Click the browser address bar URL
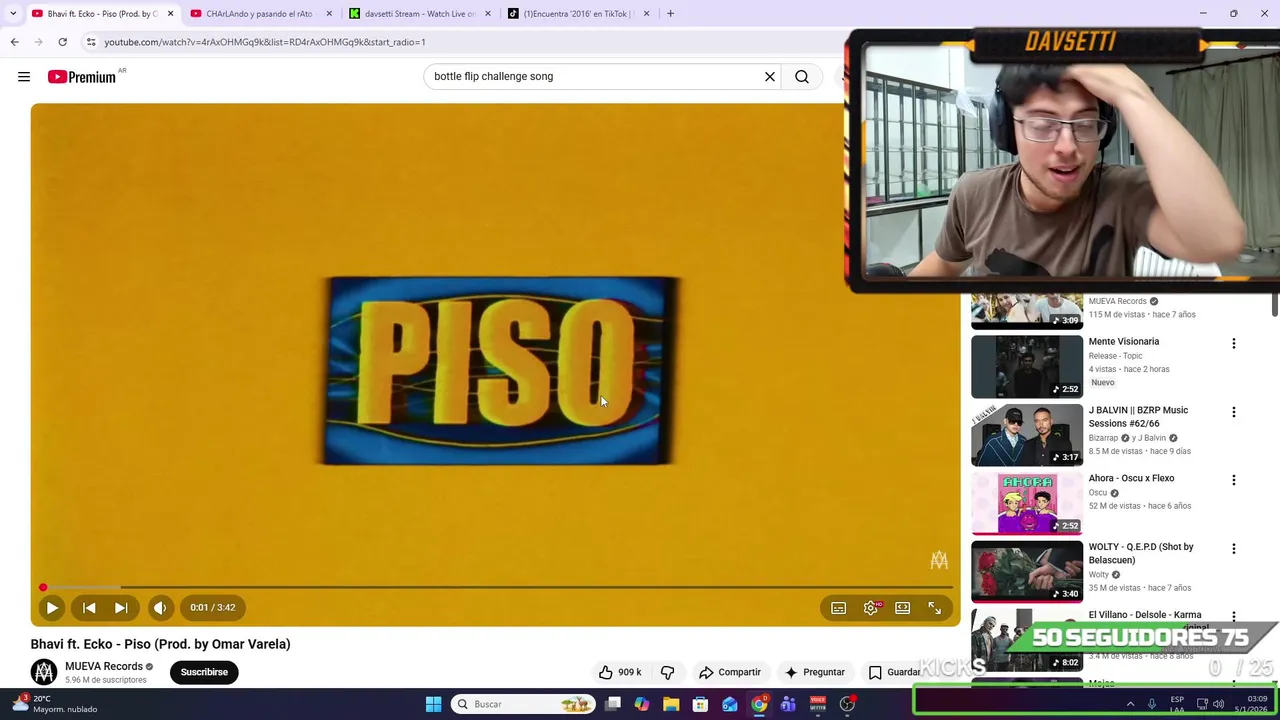 265,42
